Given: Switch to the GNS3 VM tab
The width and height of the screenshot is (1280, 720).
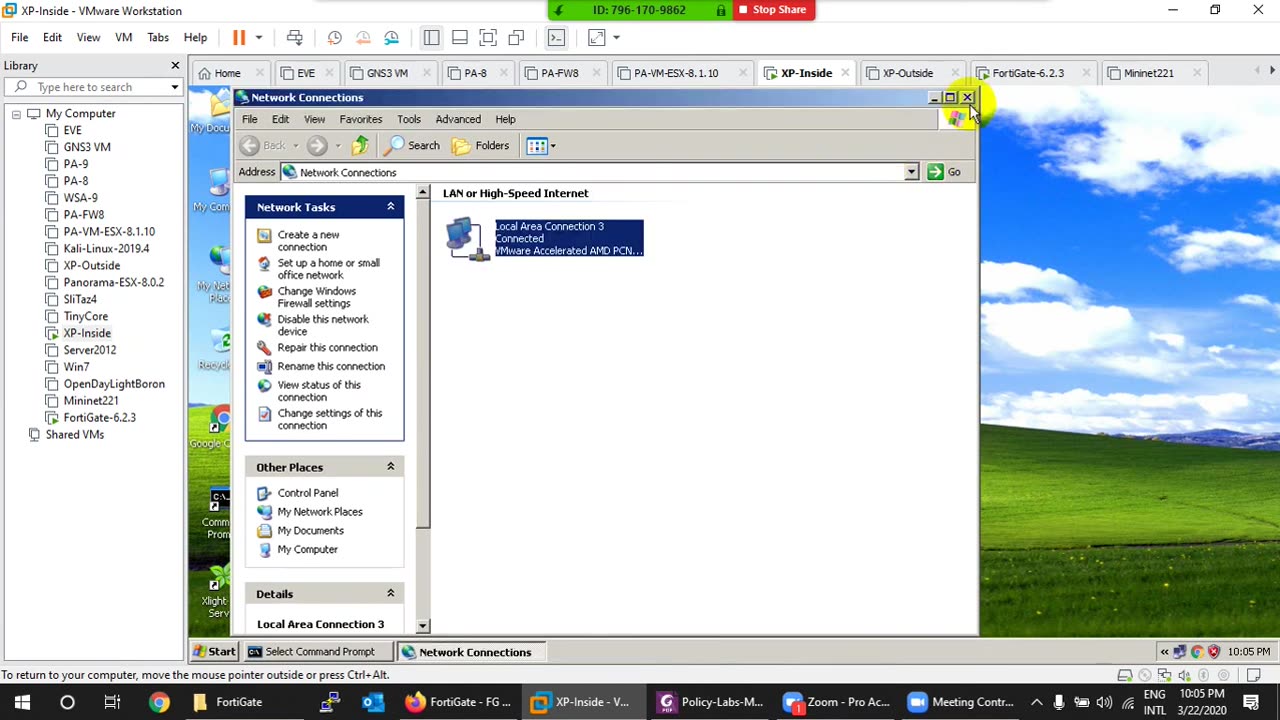Looking at the screenshot, I should pyautogui.click(x=387, y=73).
